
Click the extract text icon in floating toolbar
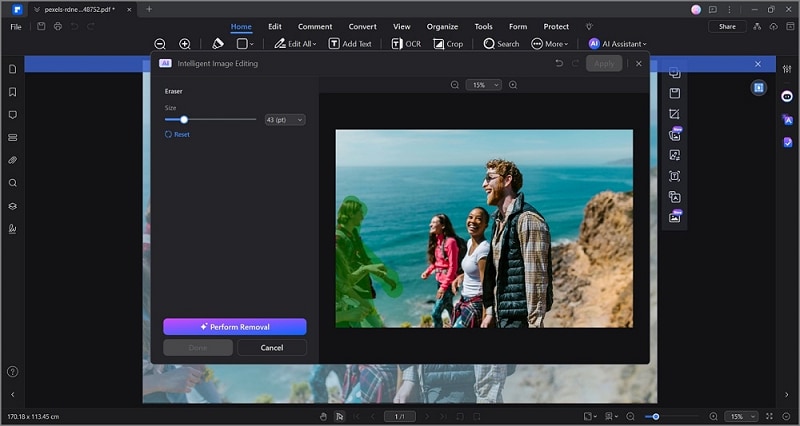pyautogui.click(x=674, y=176)
